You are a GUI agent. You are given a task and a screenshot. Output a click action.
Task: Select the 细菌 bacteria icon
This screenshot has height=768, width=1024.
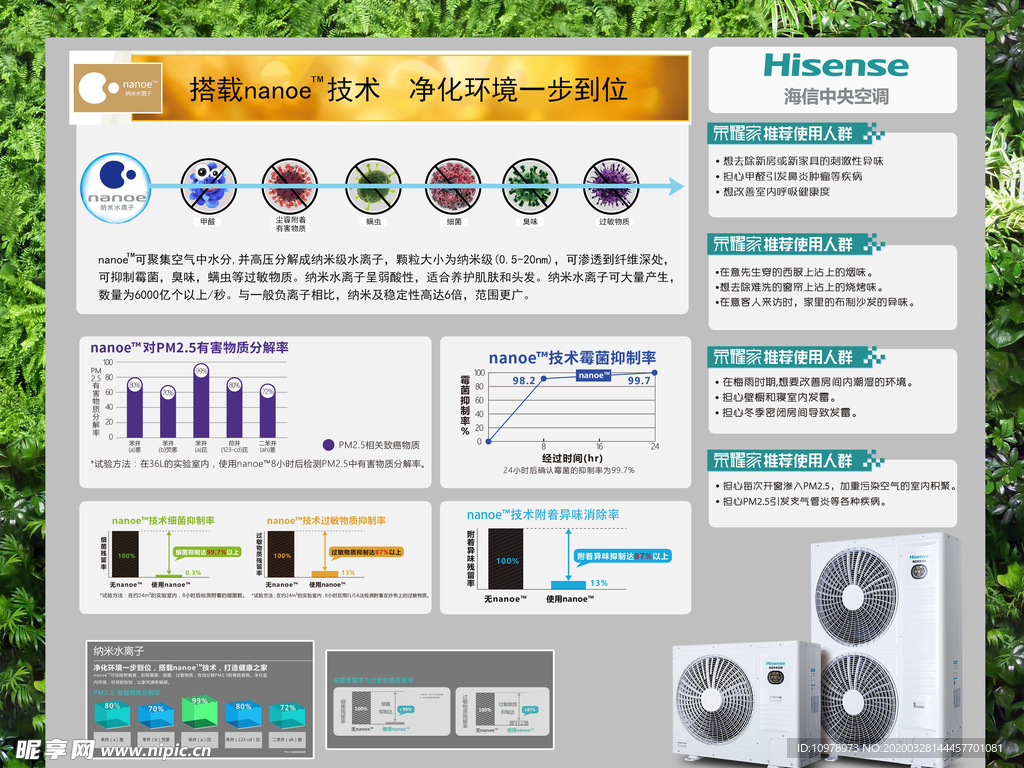click(x=451, y=185)
